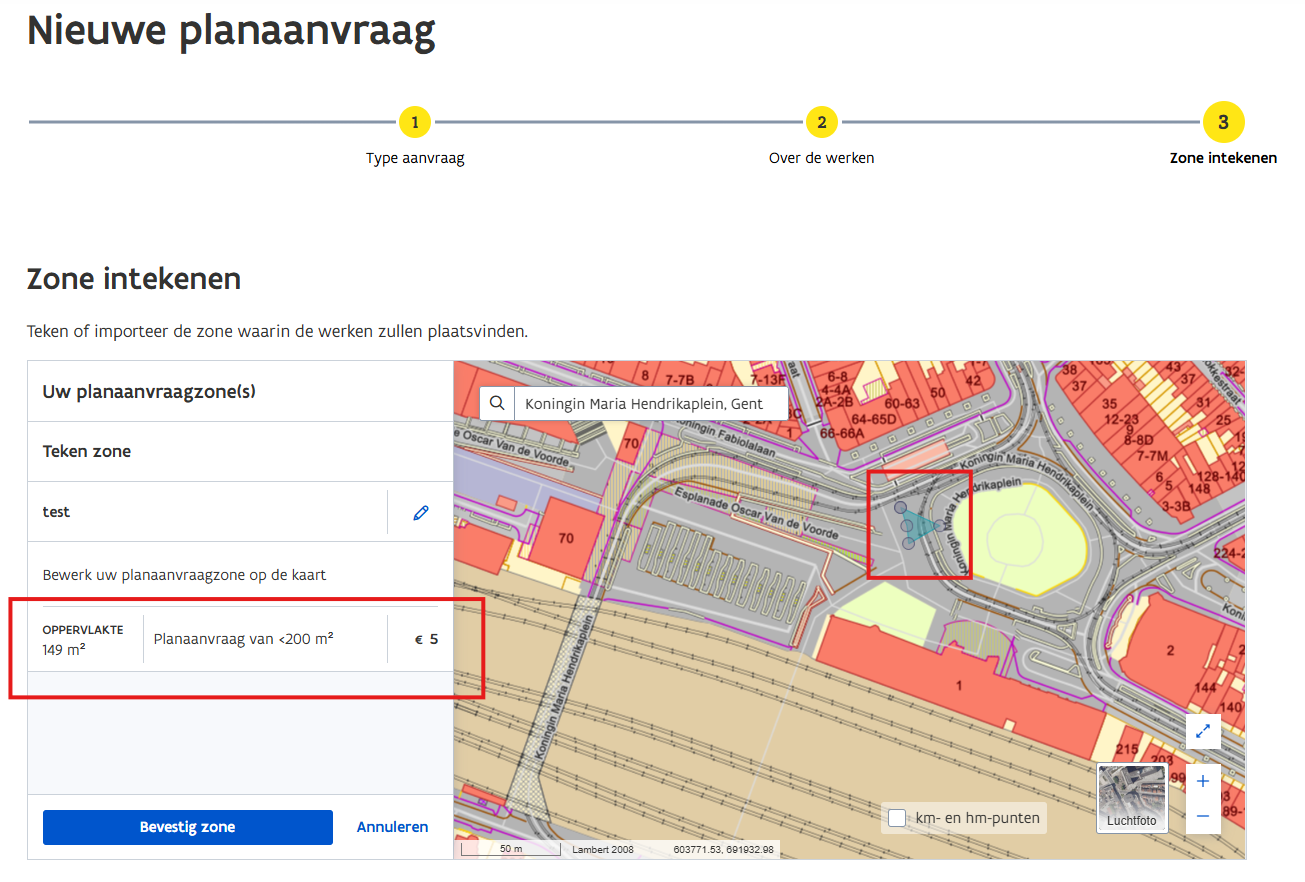This screenshot has width=1305, height=882.
Task: Click the Annuleren link
Action: click(392, 827)
